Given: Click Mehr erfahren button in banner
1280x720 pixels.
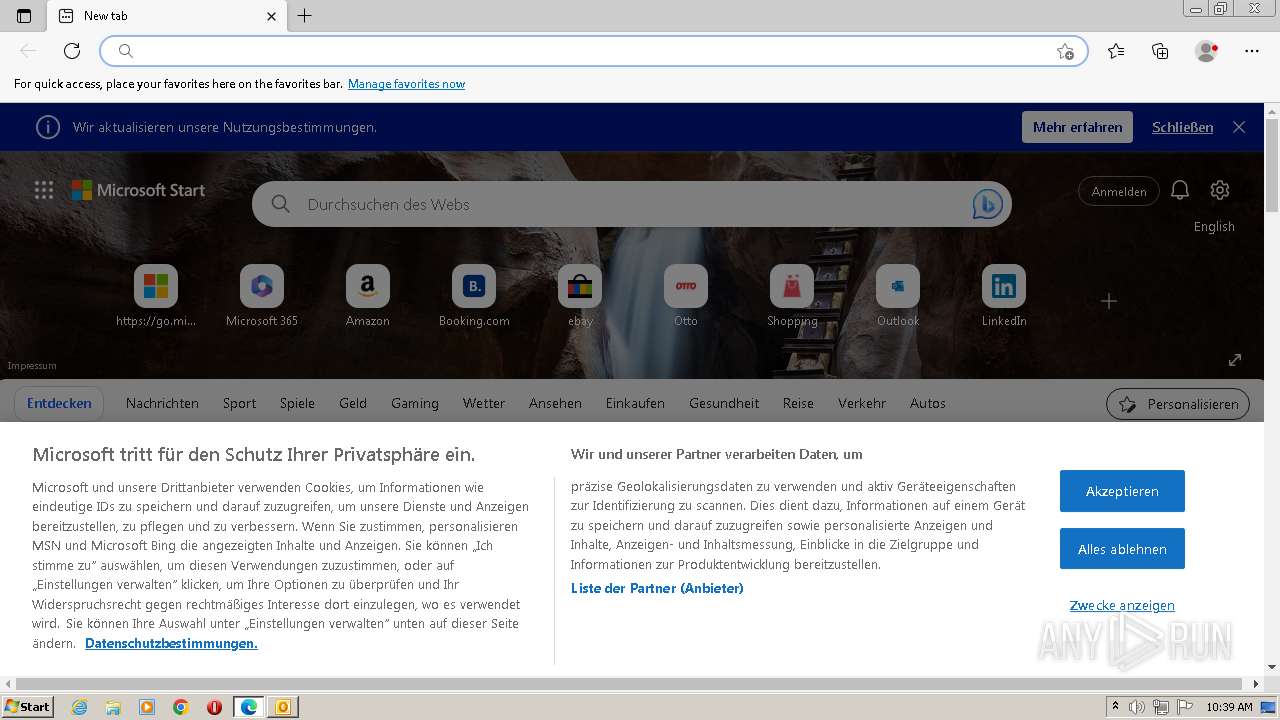Looking at the screenshot, I should click(1077, 127).
